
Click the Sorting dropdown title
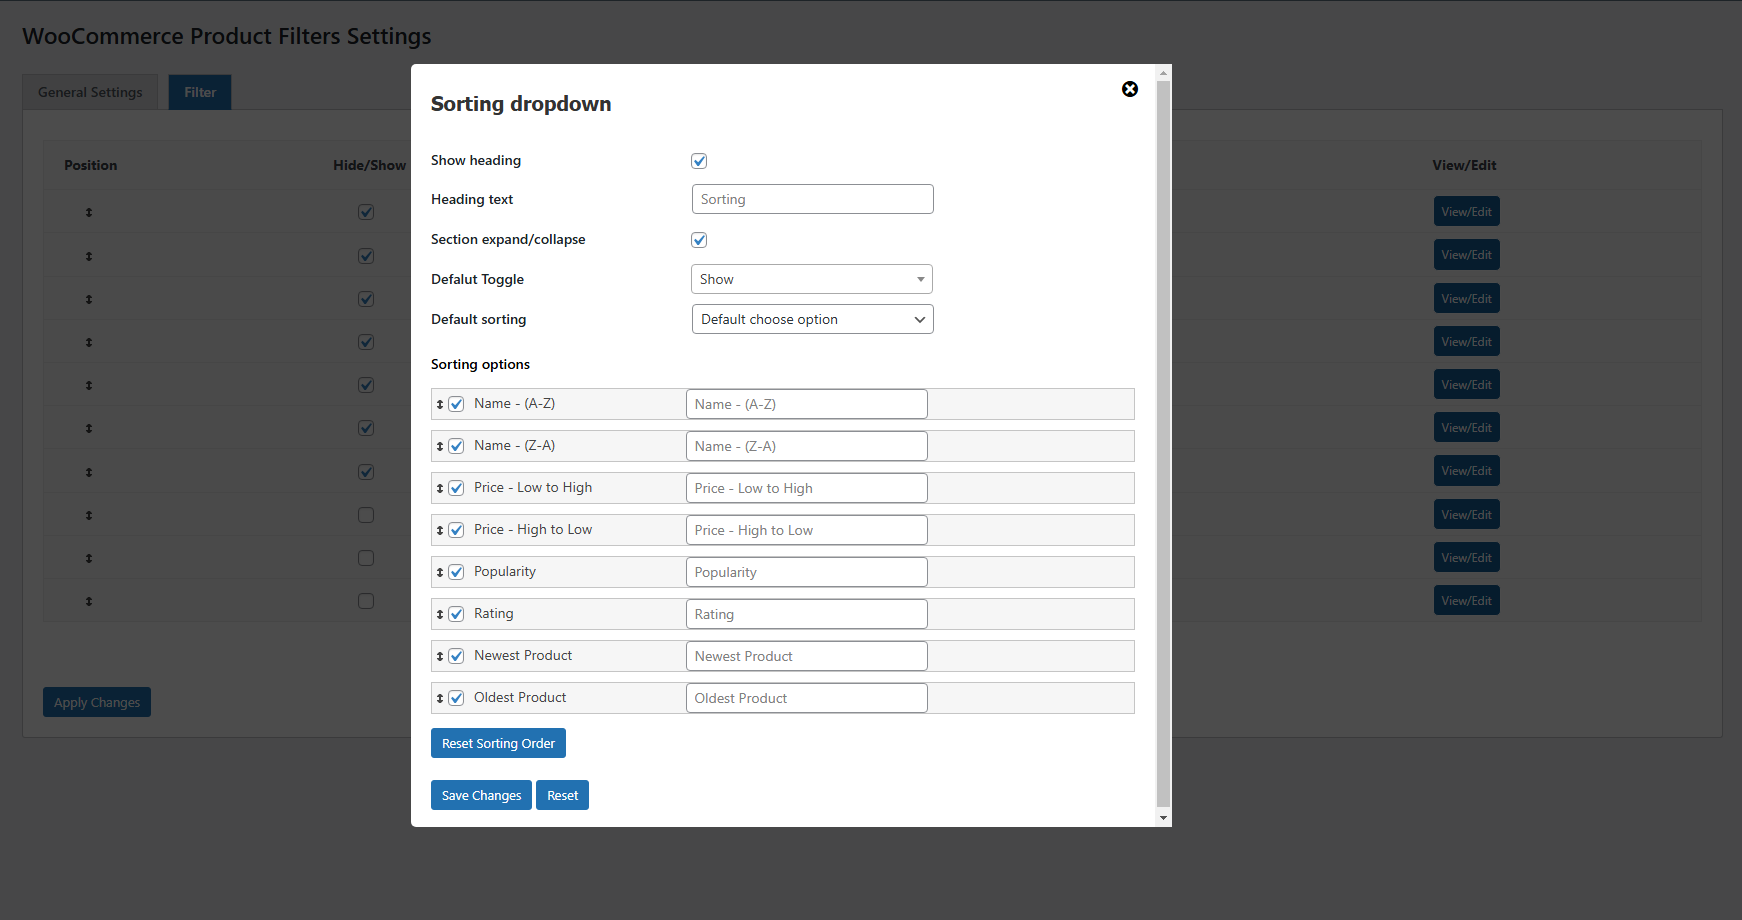click(521, 104)
